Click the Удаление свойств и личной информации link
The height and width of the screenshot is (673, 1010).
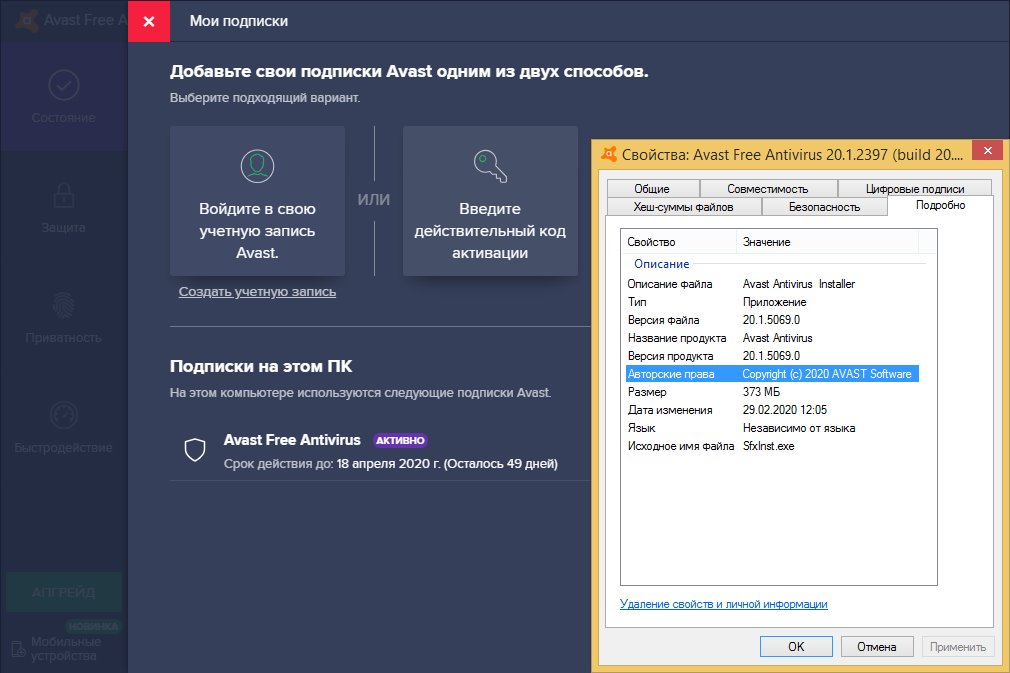tap(723, 604)
